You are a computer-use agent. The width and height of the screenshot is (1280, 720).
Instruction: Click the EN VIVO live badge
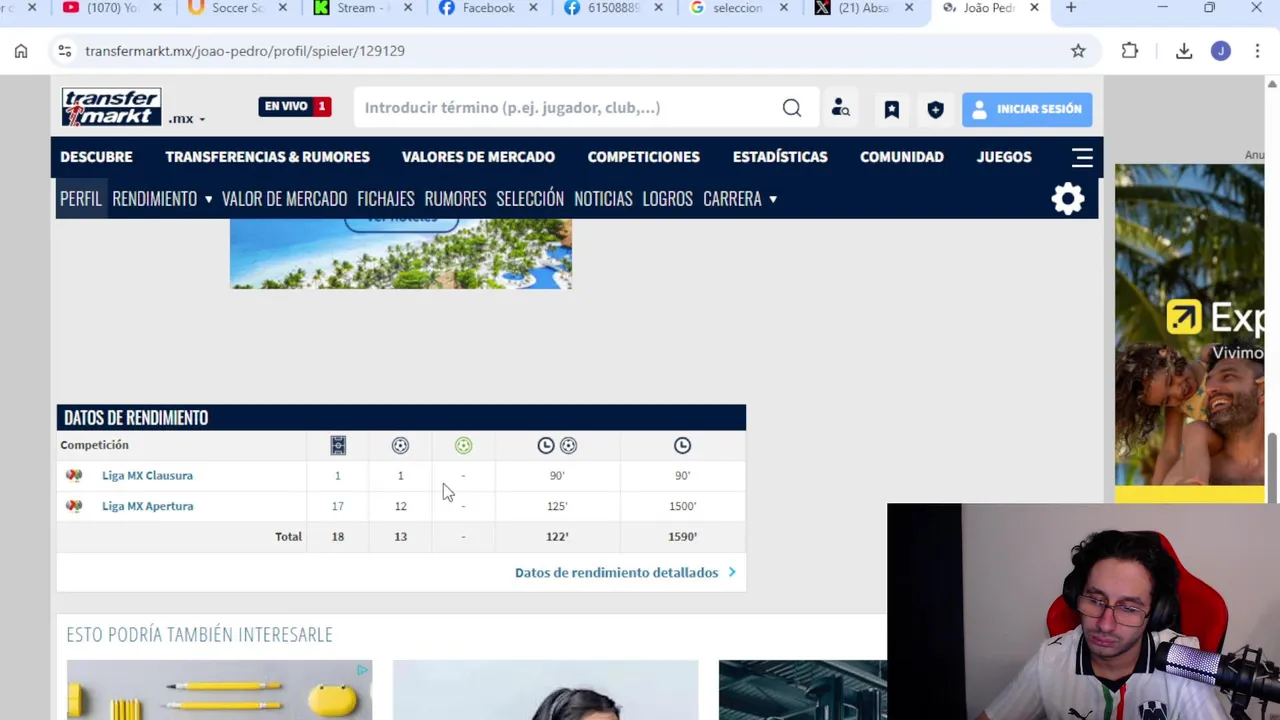294,106
